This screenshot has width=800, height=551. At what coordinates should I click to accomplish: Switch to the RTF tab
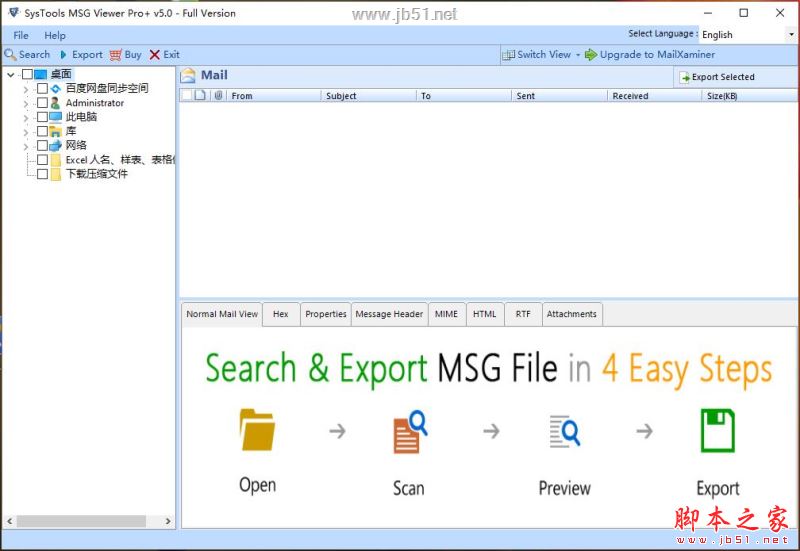[x=523, y=314]
